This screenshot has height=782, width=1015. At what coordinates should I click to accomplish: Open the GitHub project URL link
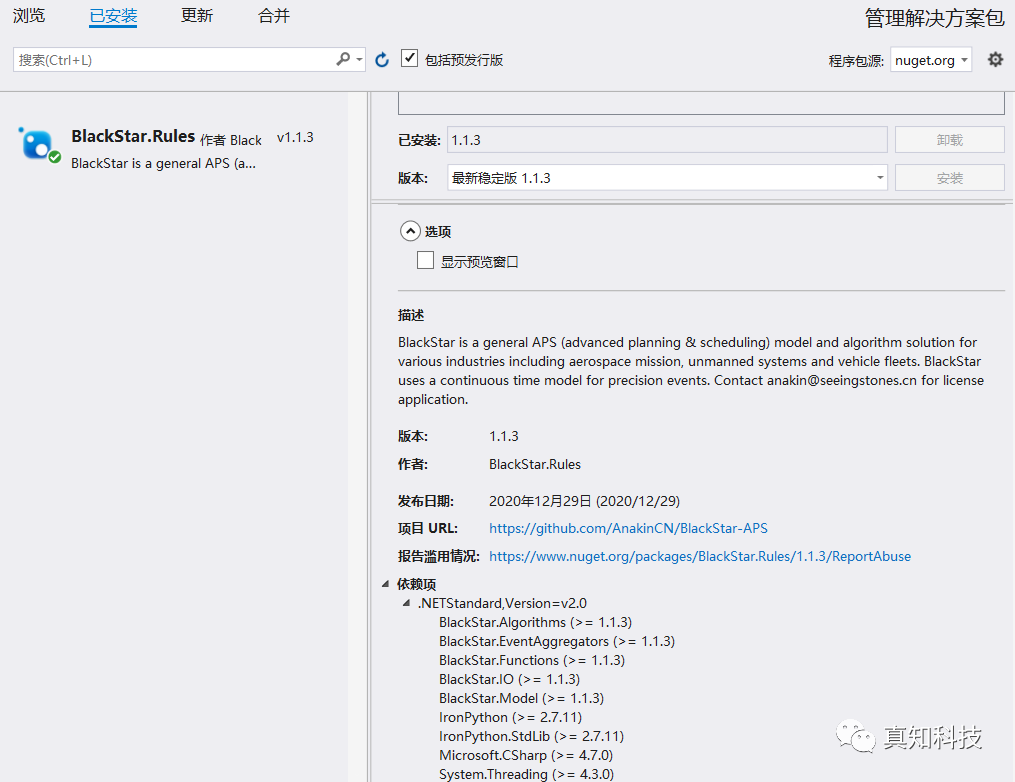[x=628, y=528]
